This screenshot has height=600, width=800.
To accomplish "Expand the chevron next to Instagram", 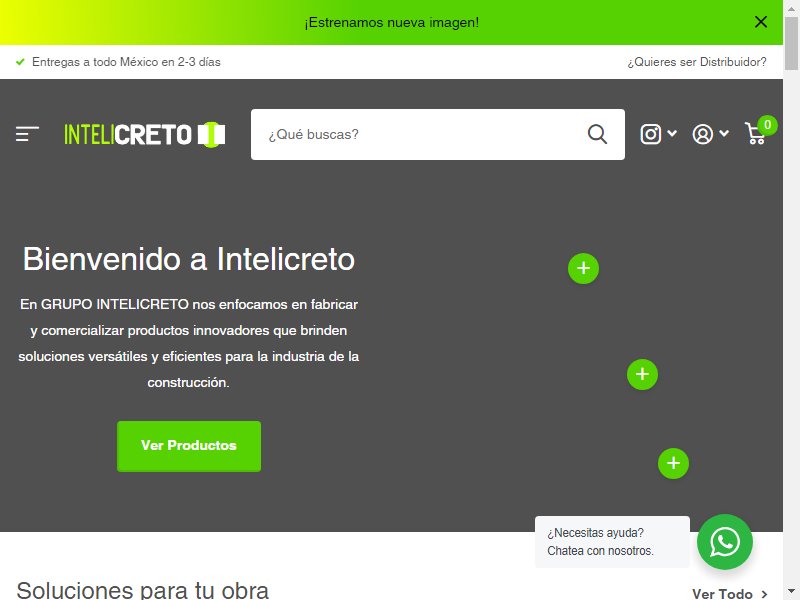I will 672,134.
